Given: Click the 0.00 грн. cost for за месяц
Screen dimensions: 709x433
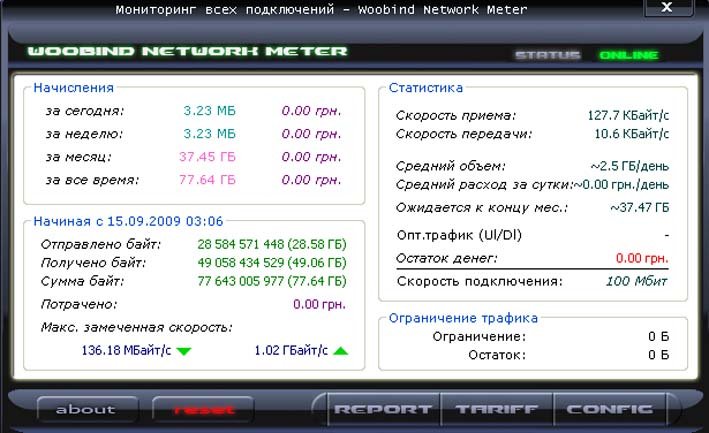Looking at the screenshot, I should 312,157.
